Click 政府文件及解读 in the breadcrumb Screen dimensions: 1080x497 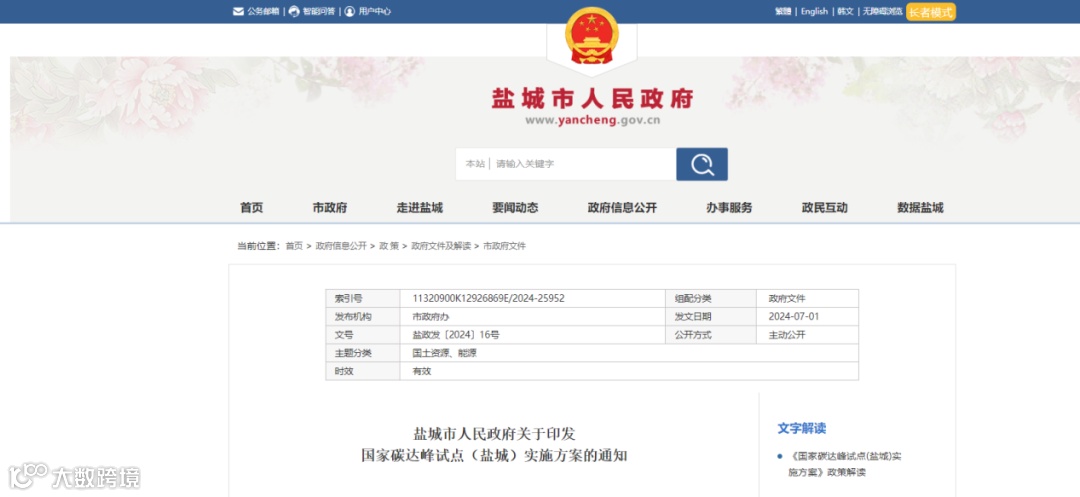click(x=441, y=246)
